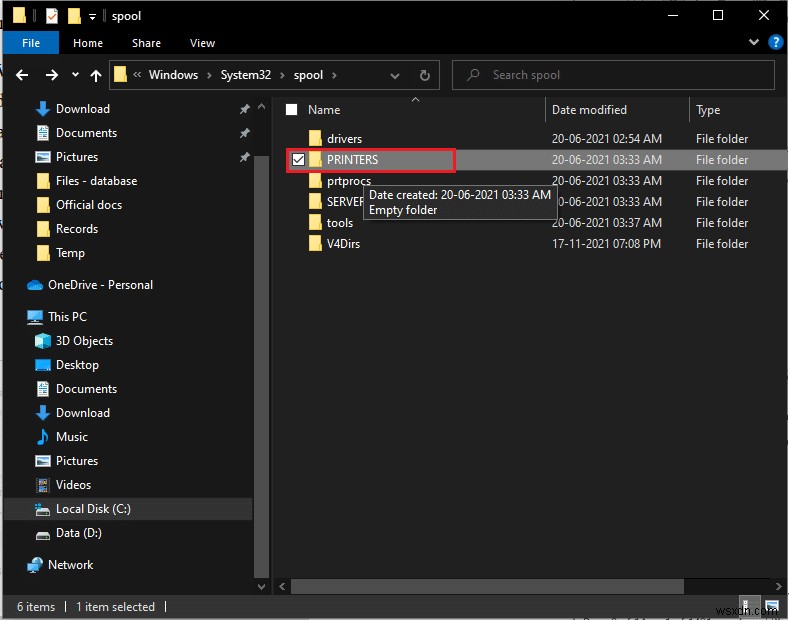The height and width of the screenshot is (621, 789).
Task: Open the recent locations dropdown
Action: click(75, 74)
